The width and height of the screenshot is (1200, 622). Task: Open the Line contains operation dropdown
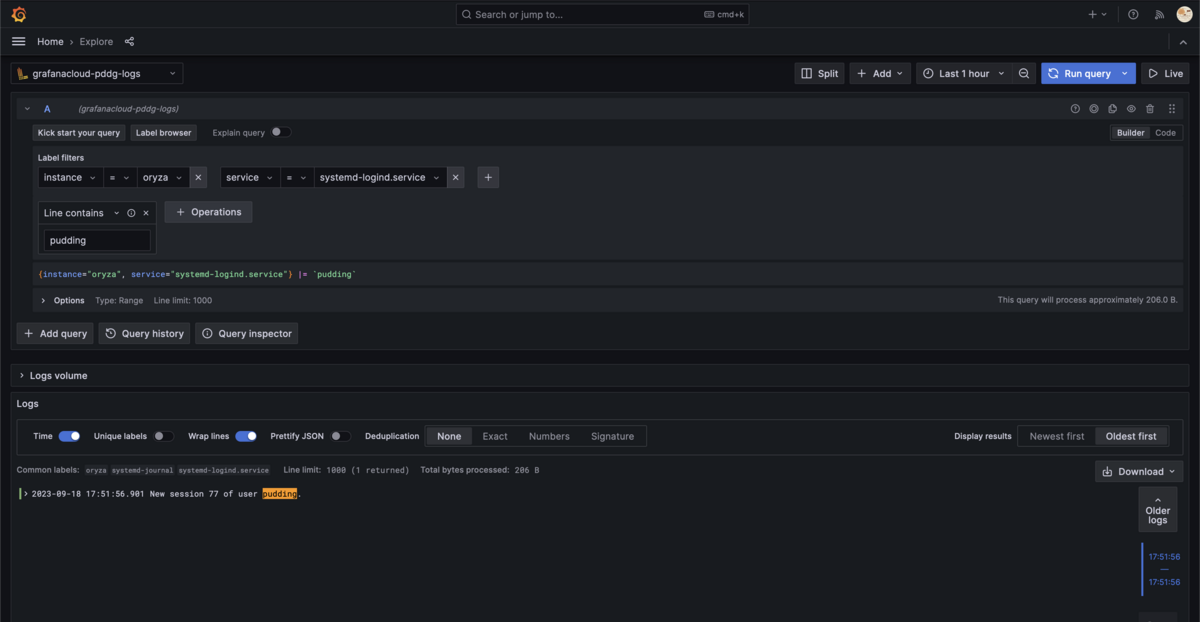[82, 213]
